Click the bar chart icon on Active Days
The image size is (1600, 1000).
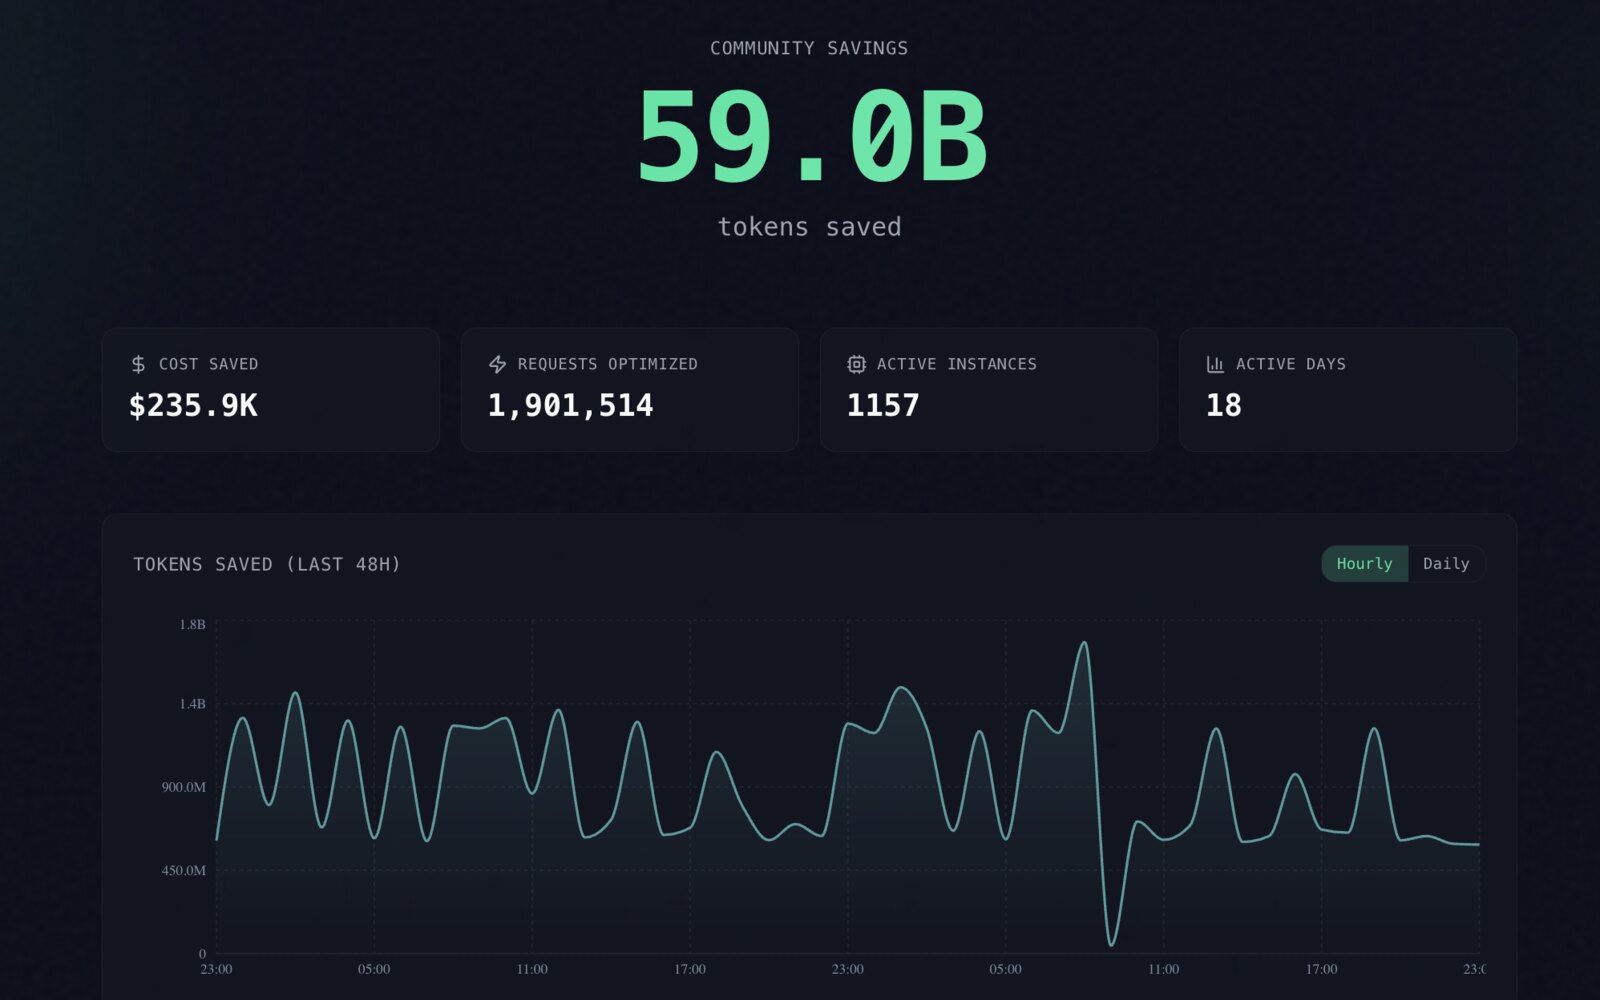(x=1215, y=364)
